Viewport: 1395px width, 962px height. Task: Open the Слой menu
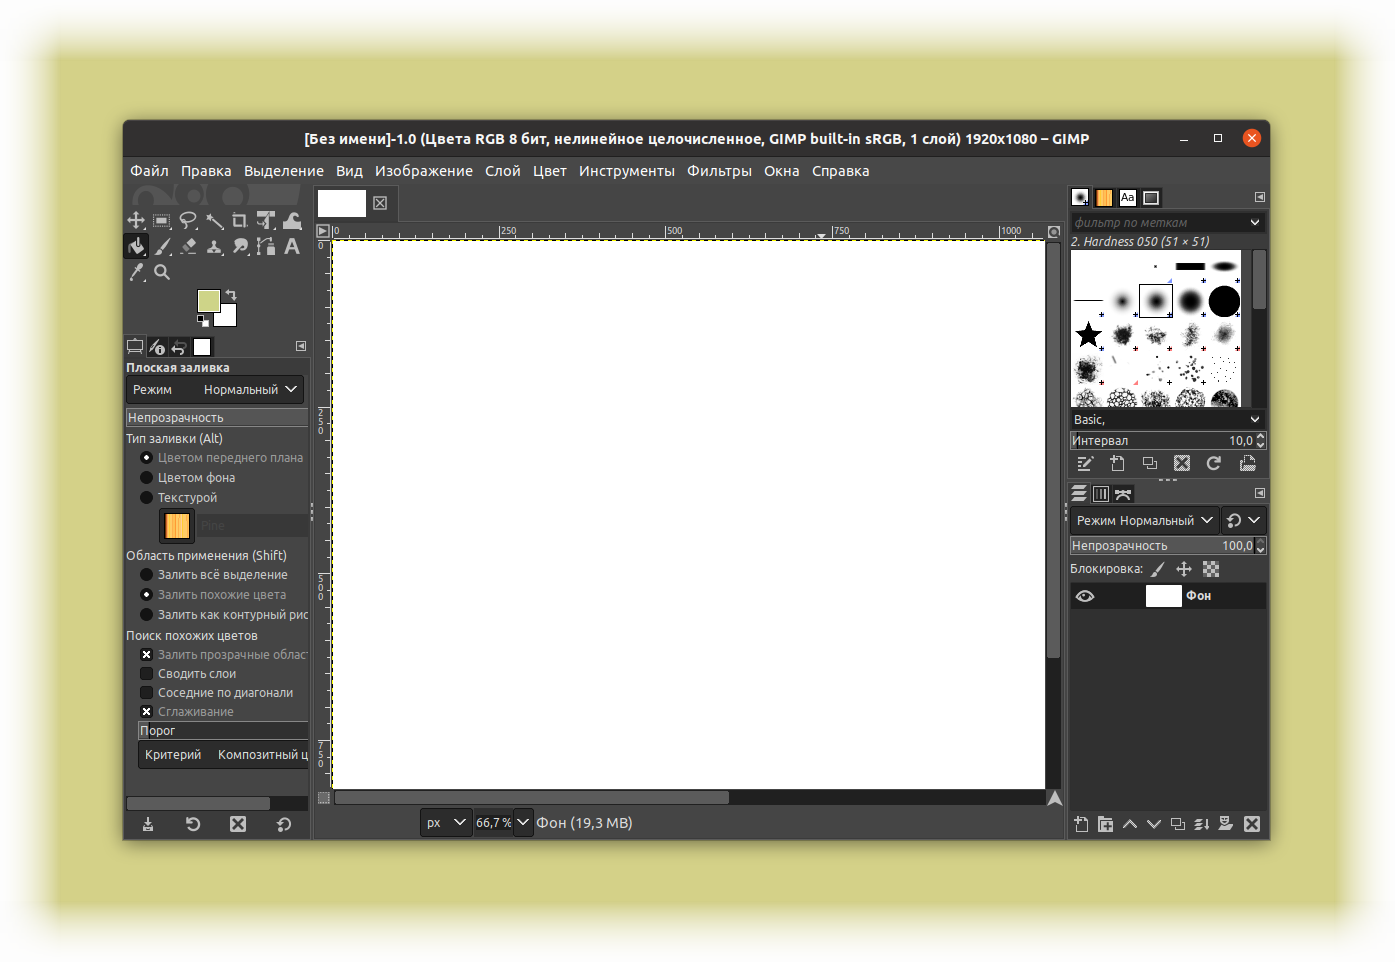tap(503, 171)
